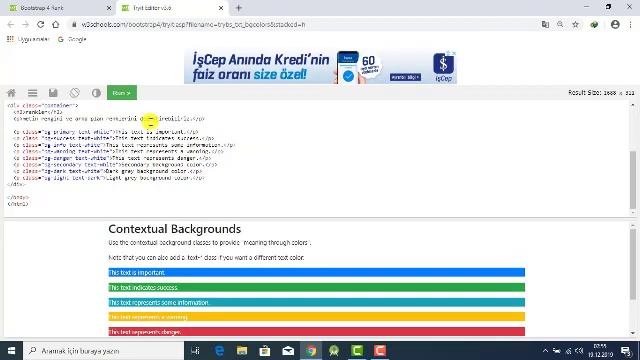Open the Action Center notifications
Screen dimensions: 640x360
tap(626, 351)
